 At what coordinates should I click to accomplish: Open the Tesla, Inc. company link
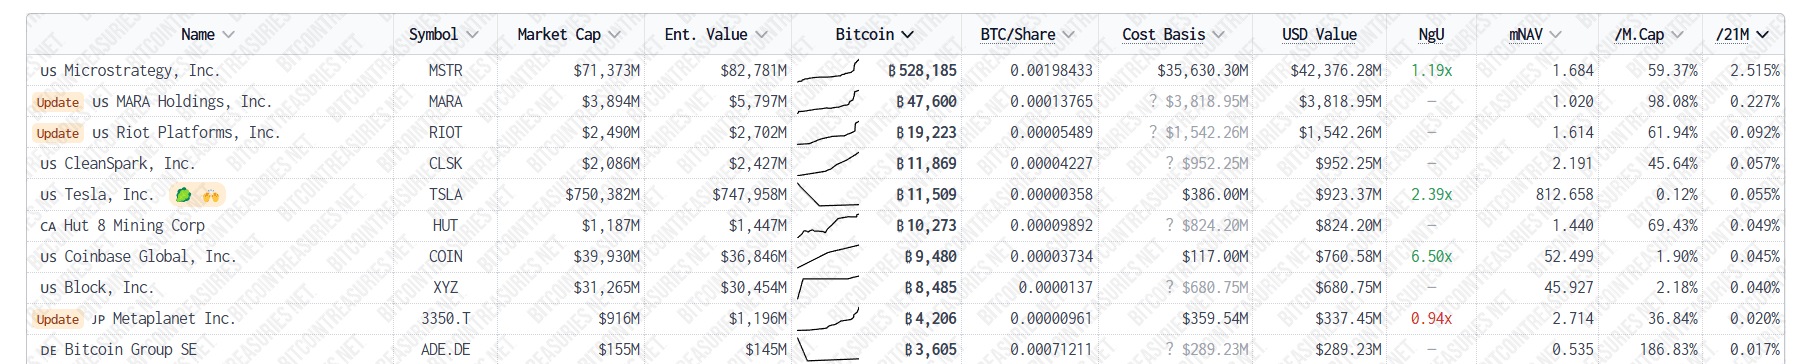click(x=110, y=194)
